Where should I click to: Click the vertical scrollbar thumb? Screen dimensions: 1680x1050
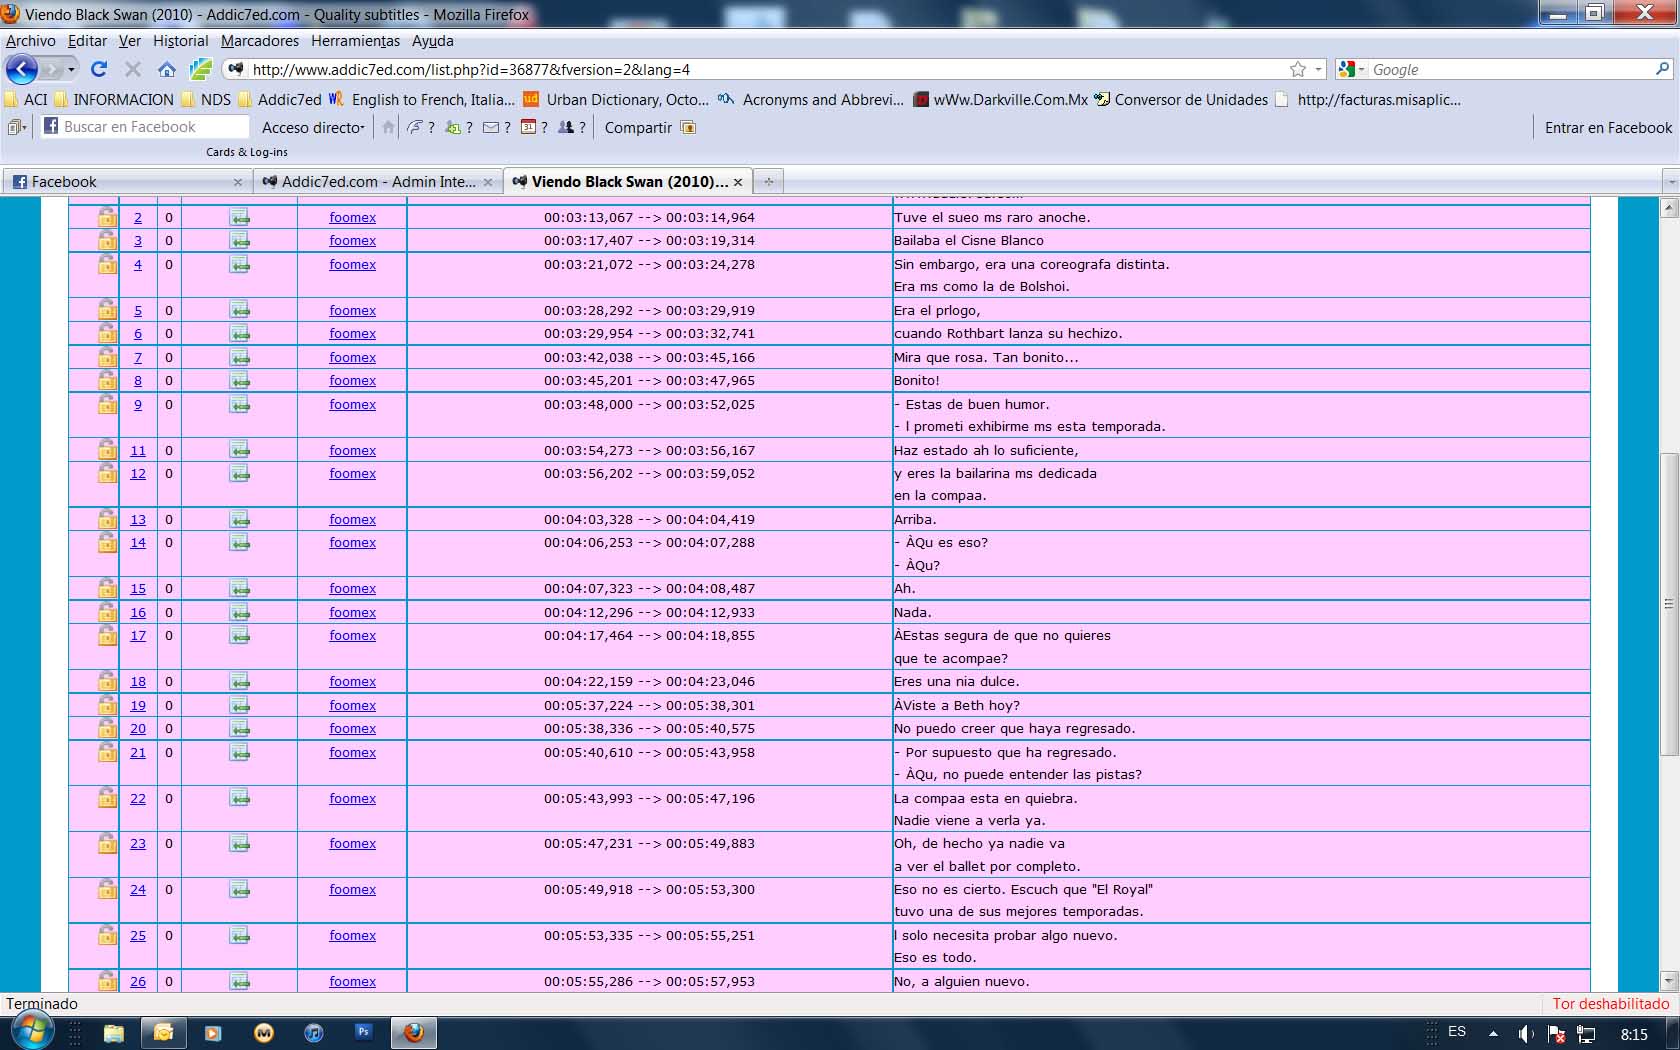point(1668,604)
